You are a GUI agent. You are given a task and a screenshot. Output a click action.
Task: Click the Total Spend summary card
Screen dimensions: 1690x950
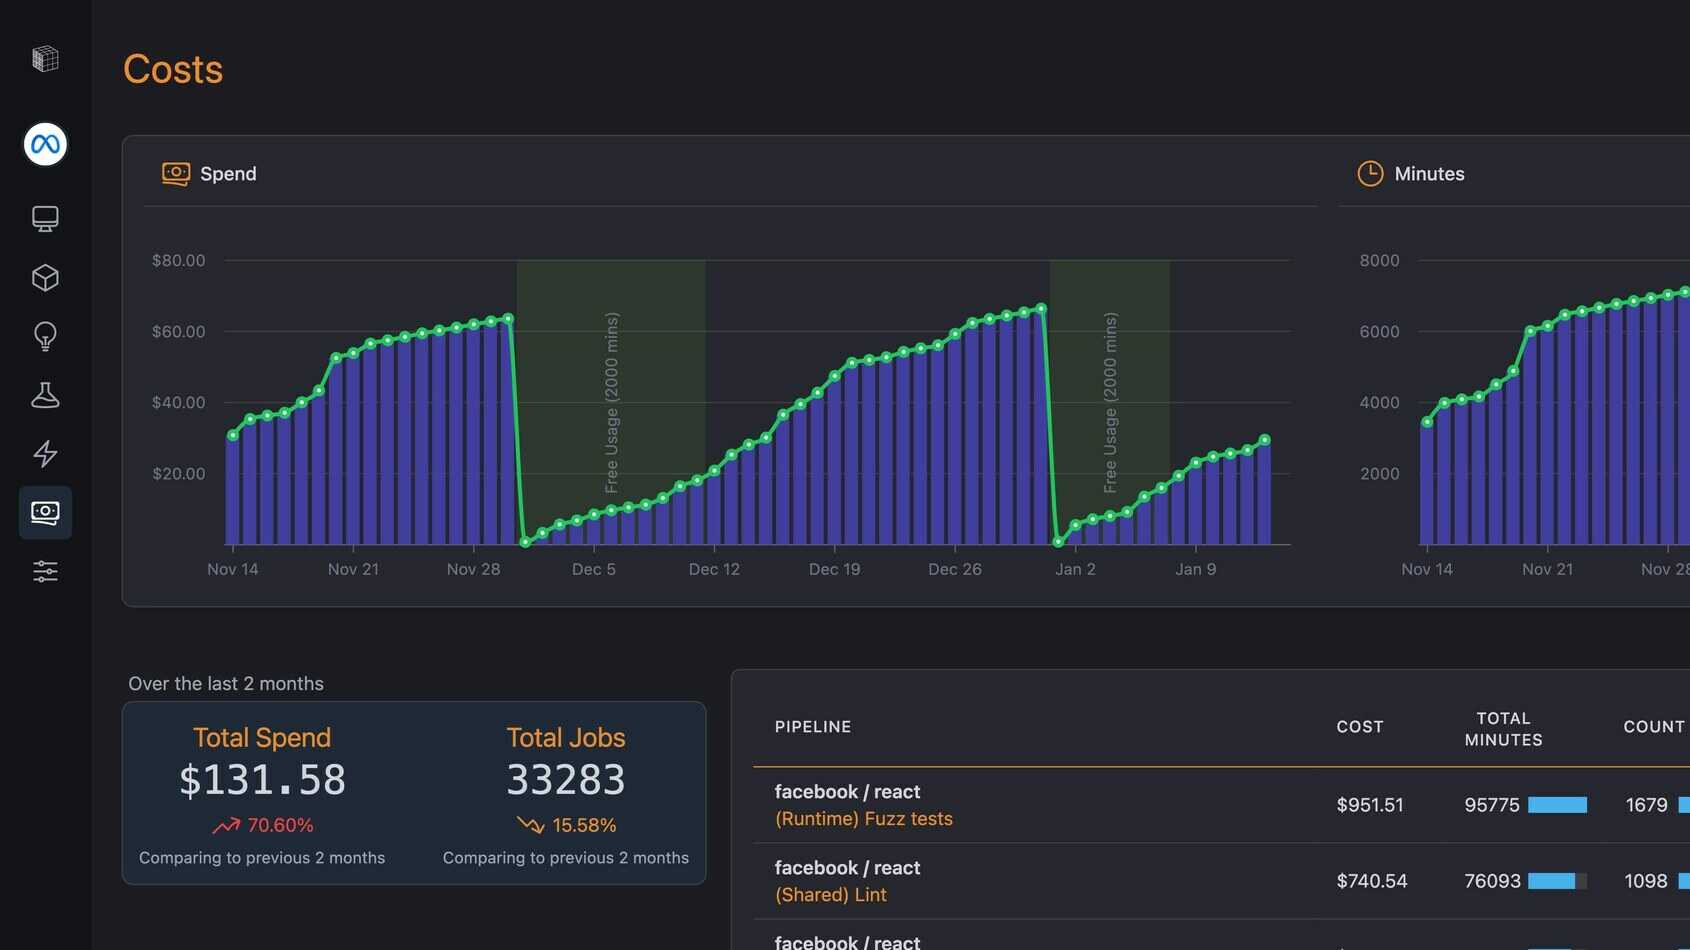click(262, 793)
